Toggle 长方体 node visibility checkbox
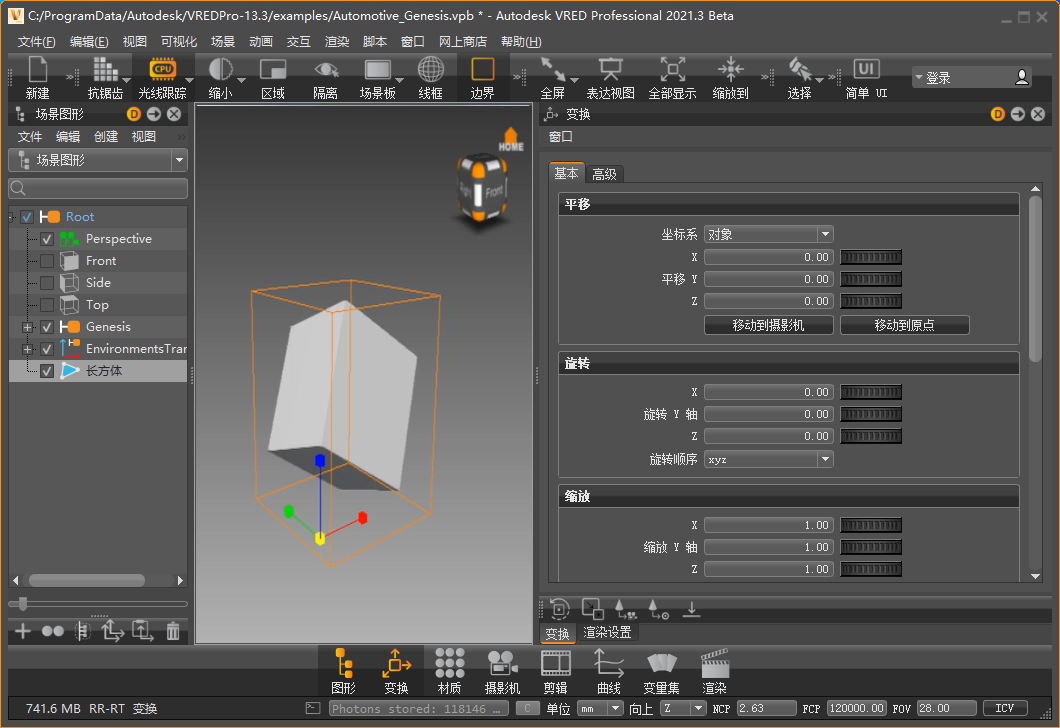Image resolution: width=1060 pixels, height=728 pixels. click(47, 371)
